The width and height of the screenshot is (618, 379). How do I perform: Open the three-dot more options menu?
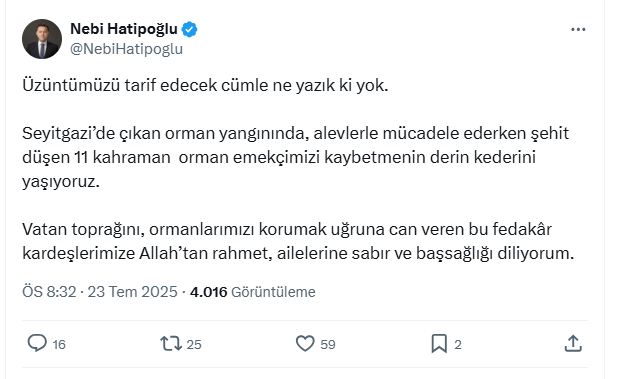coord(578,30)
